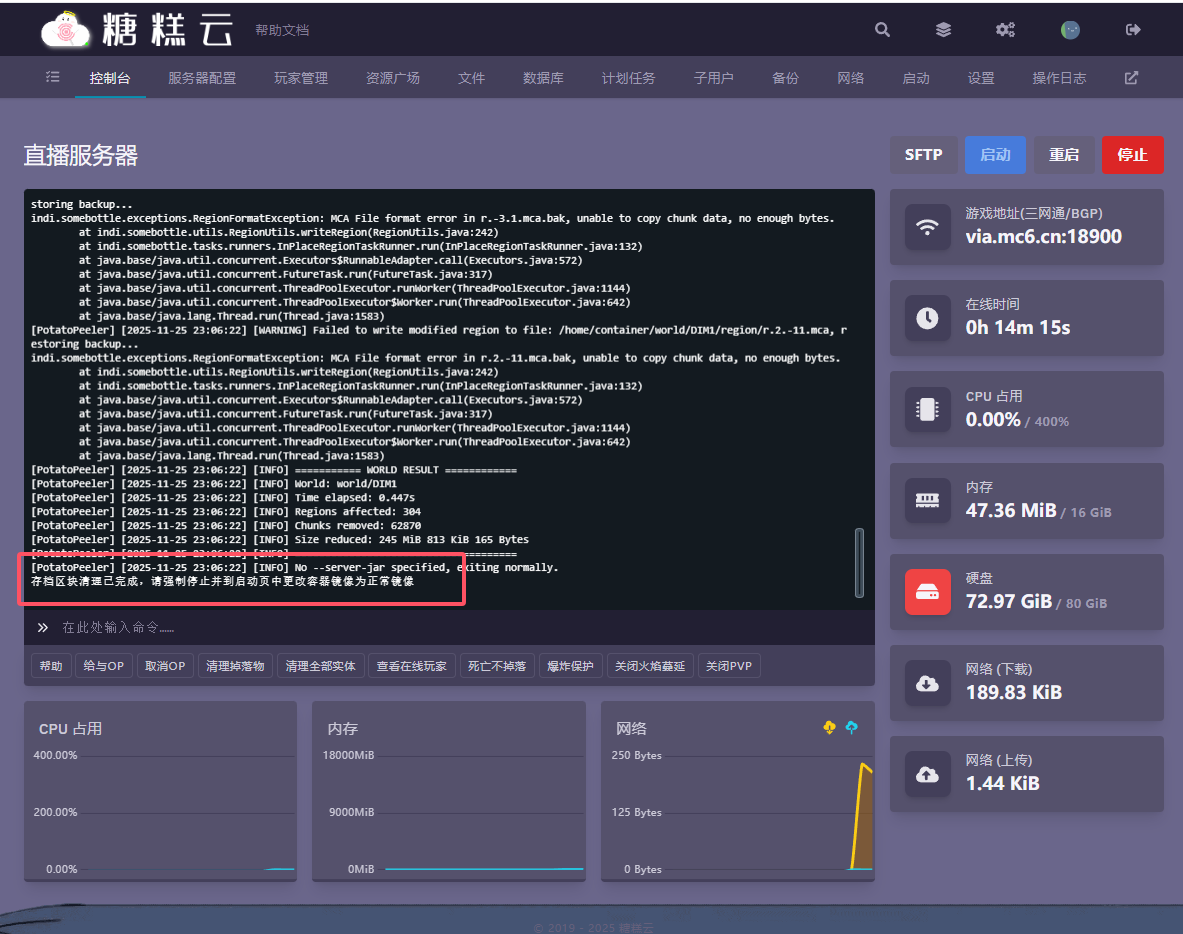This screenshot has width=1183, height=934.
Task: Click the search icon in top header
Action: point(882,30)
